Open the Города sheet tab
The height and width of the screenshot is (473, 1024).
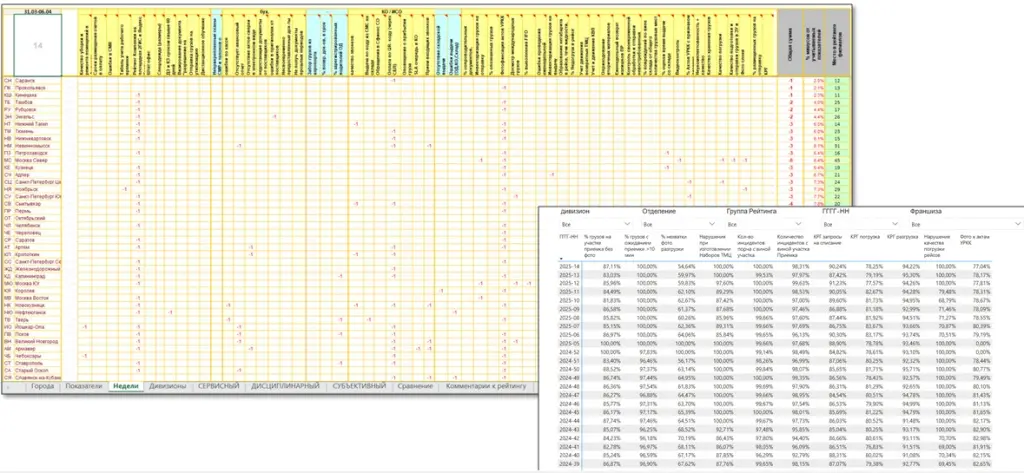pyautogui.click(x=43, y=385)
